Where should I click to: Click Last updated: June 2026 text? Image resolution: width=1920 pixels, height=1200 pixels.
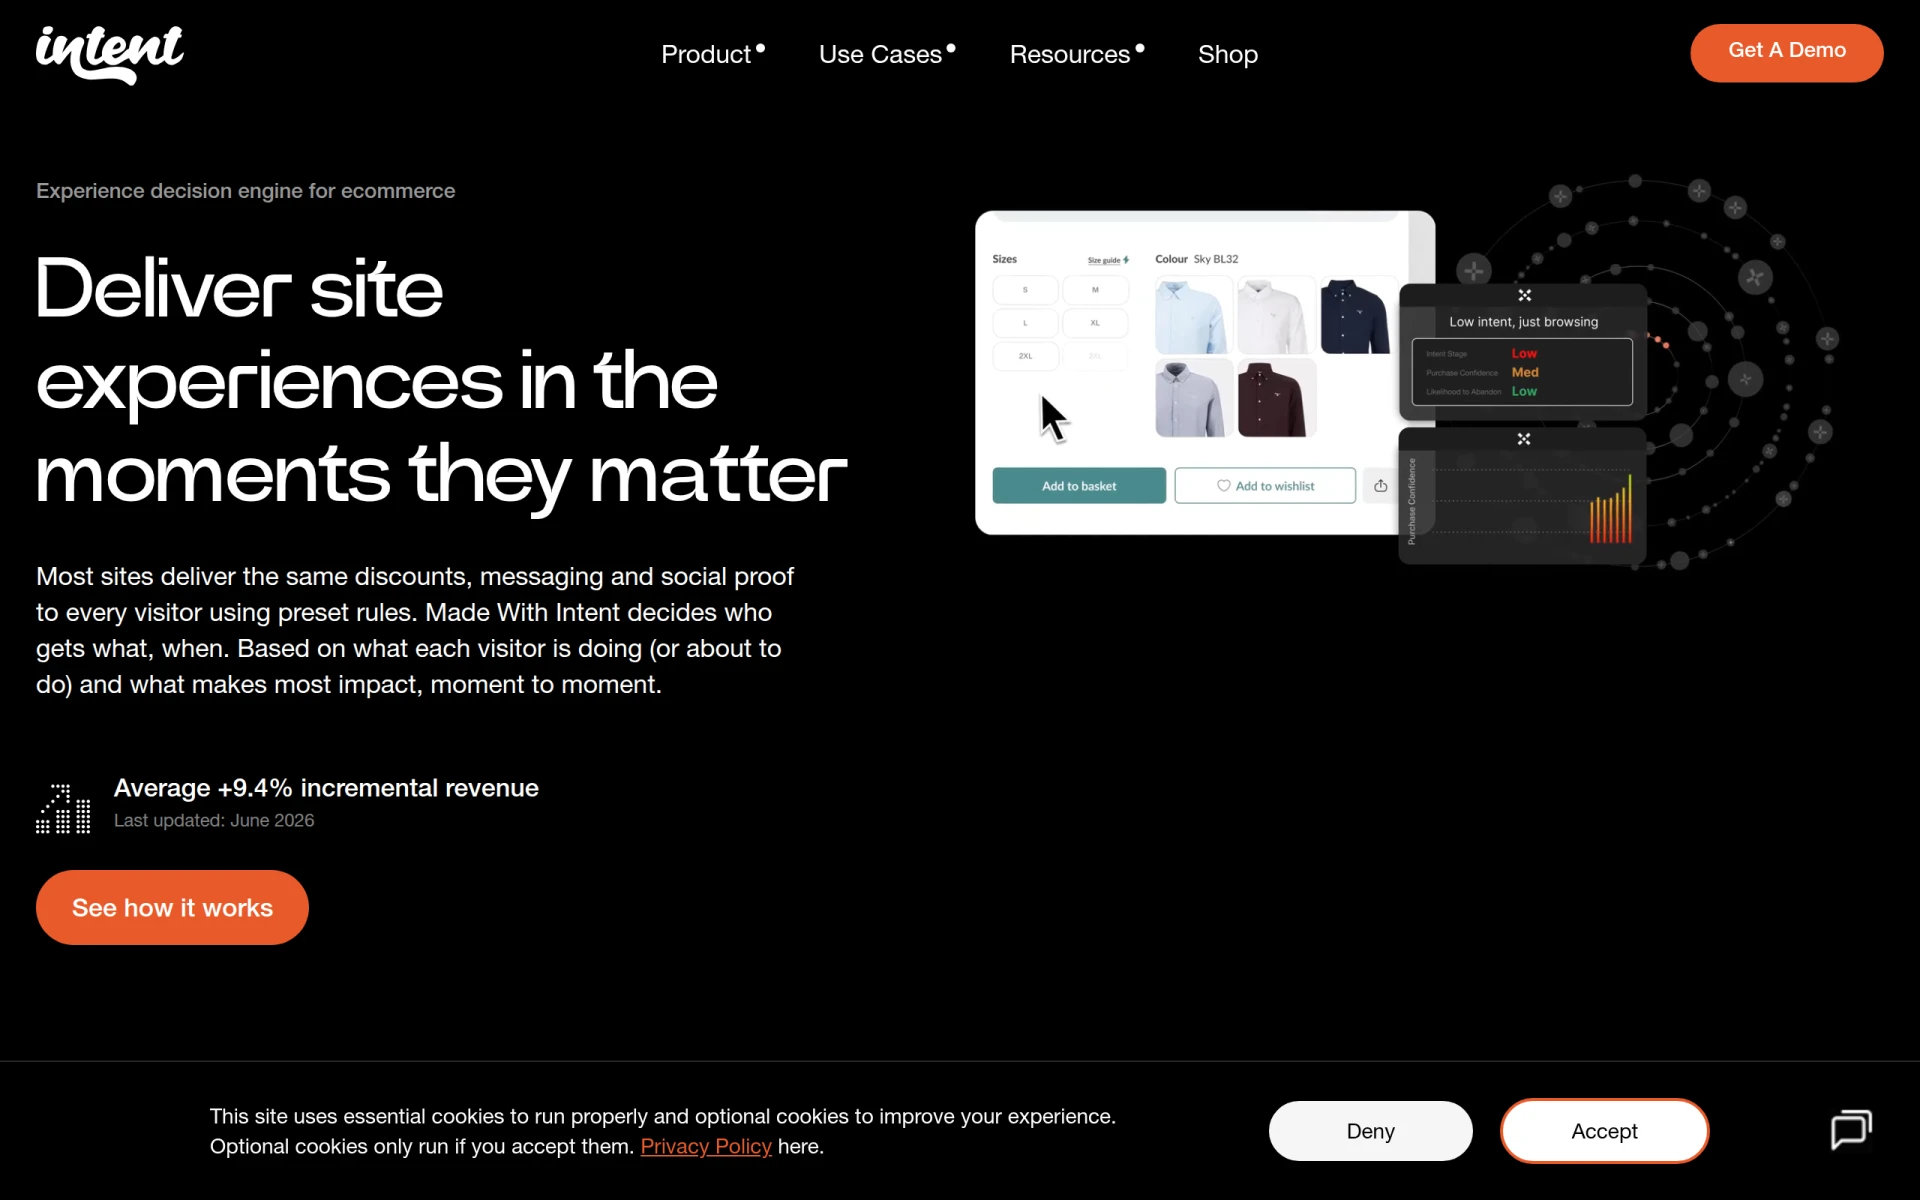[x=214, y=820]
